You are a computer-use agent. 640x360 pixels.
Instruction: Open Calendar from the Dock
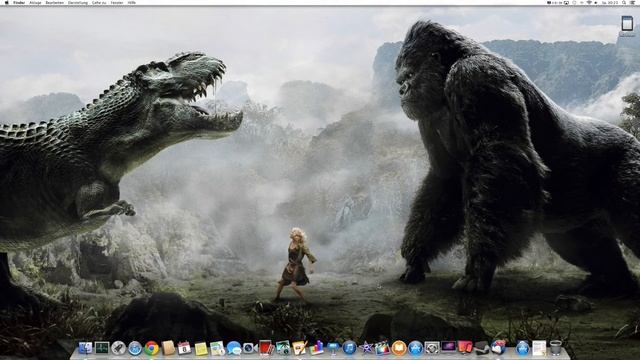[184, 348]
